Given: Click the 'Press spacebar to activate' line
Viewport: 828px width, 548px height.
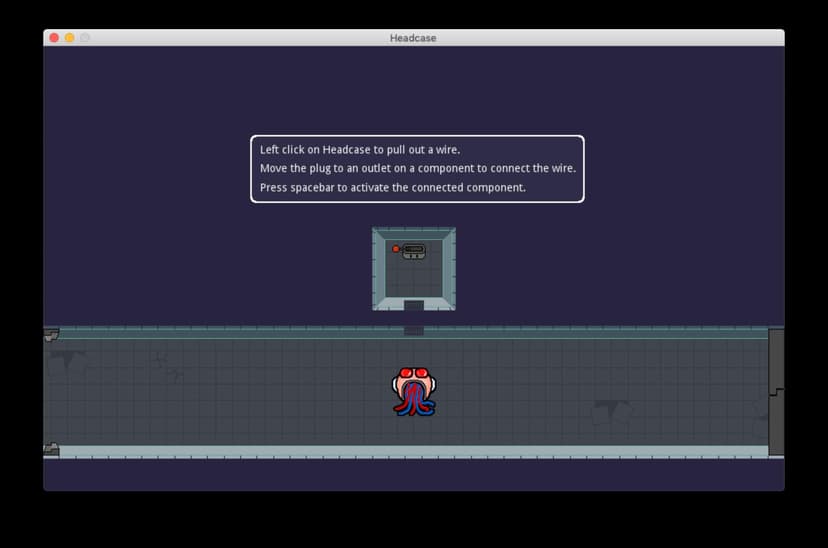Looking at the screenshot, I should click(x=393, y=187).
